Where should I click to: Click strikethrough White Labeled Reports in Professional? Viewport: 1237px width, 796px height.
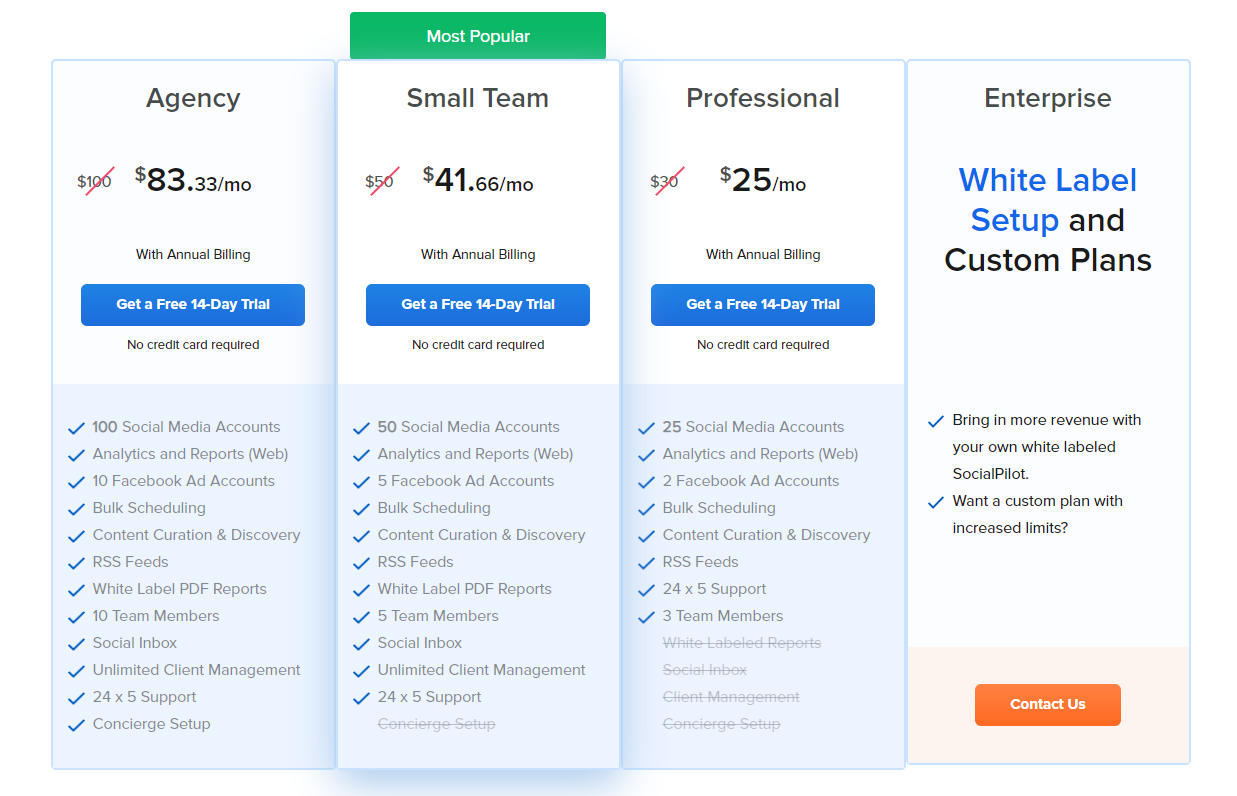(742, 643)
